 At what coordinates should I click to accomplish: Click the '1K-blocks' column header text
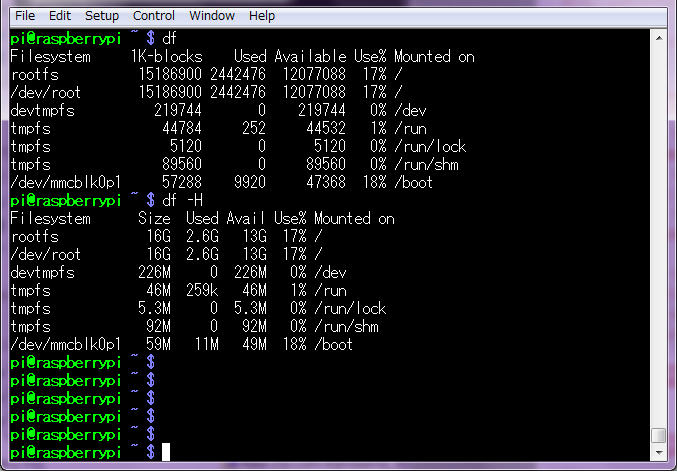click(167, 57)
